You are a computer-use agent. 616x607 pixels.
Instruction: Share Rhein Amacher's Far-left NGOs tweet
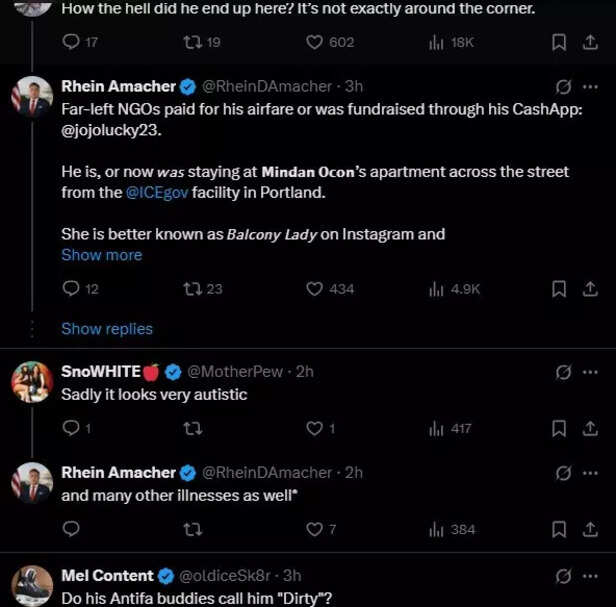589,288
